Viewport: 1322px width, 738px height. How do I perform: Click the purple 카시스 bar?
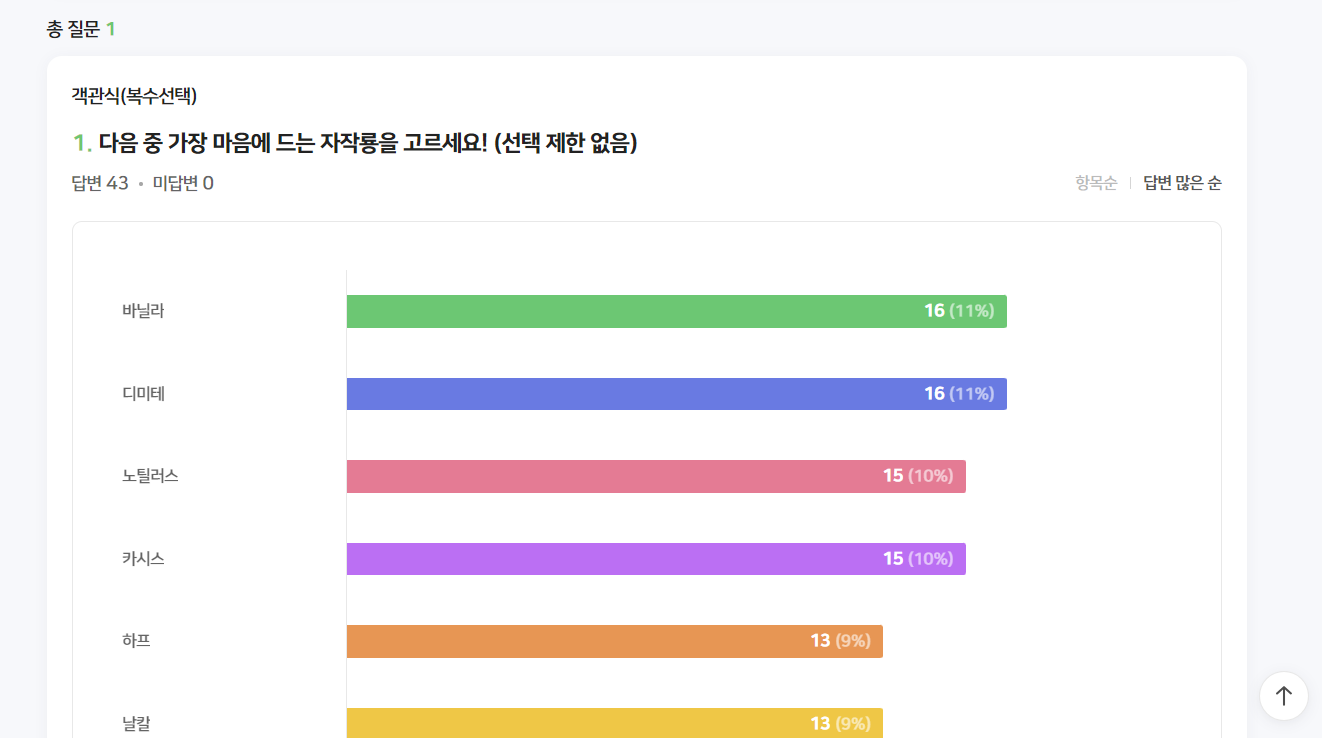coord(656,559)
